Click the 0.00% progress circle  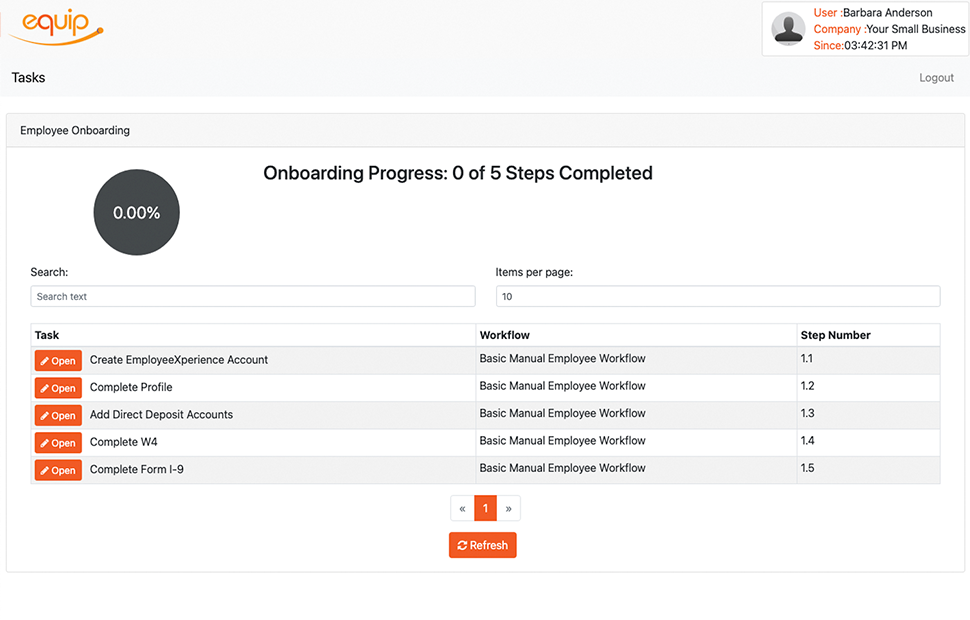(136, 212)
